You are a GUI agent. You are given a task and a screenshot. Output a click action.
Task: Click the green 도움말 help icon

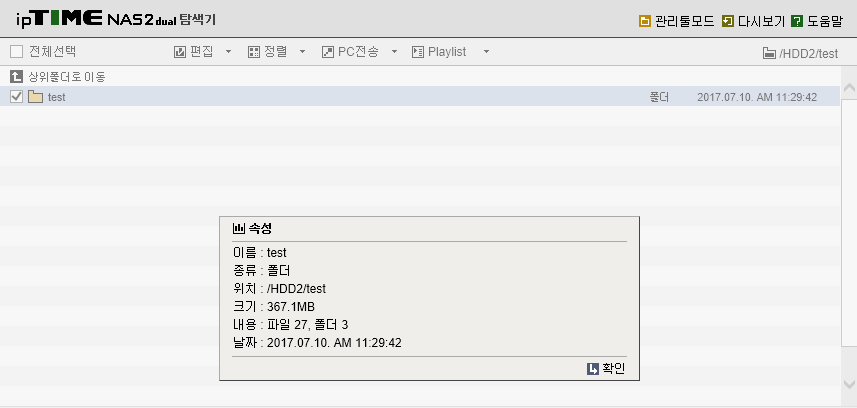(797, 21)
